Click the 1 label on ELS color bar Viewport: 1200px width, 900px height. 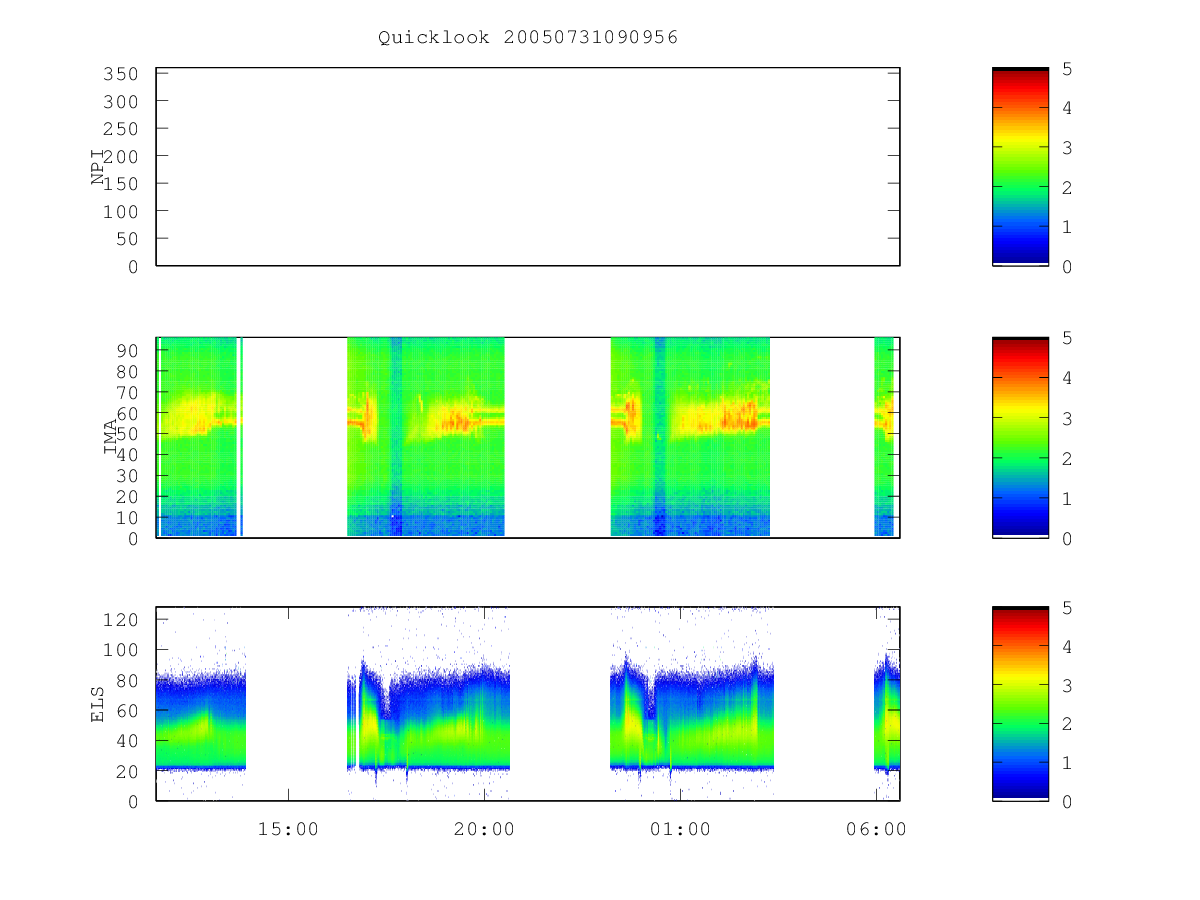1068,763
